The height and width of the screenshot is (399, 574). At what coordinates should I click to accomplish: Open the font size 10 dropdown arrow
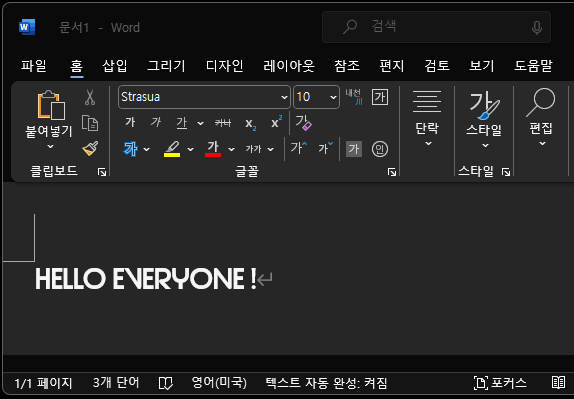333,97
